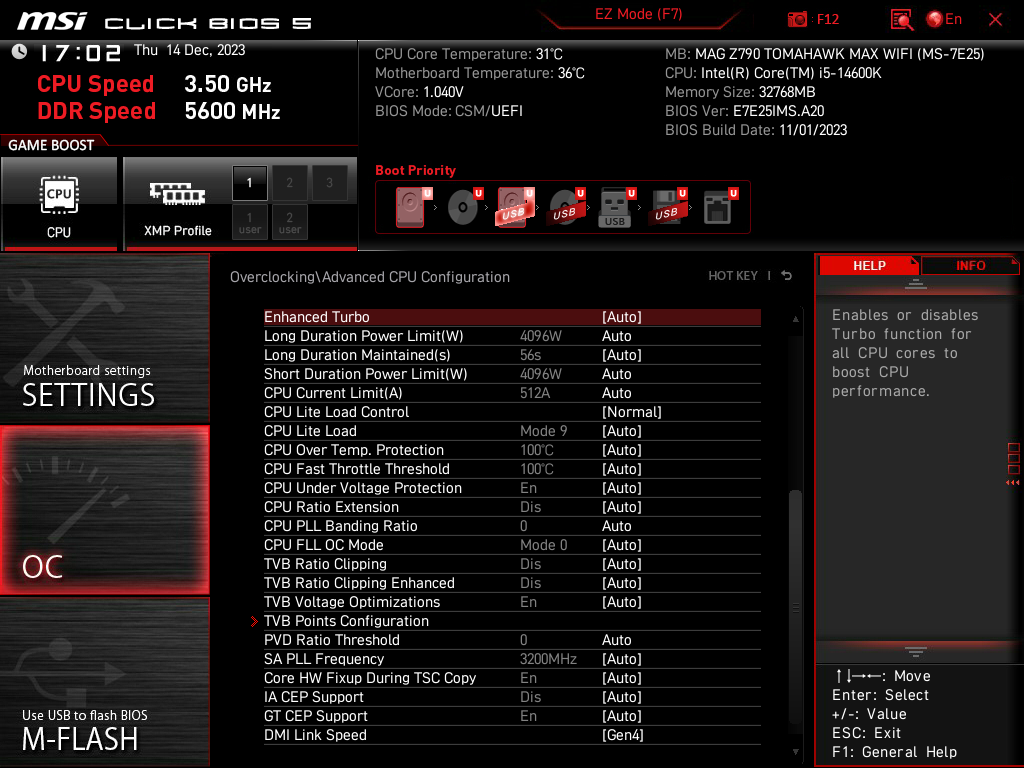This screenshot has height=768, width=1024.
Task: Close the BIOS with the X icon
Action: pyautogui.click(x=995, y=20)
